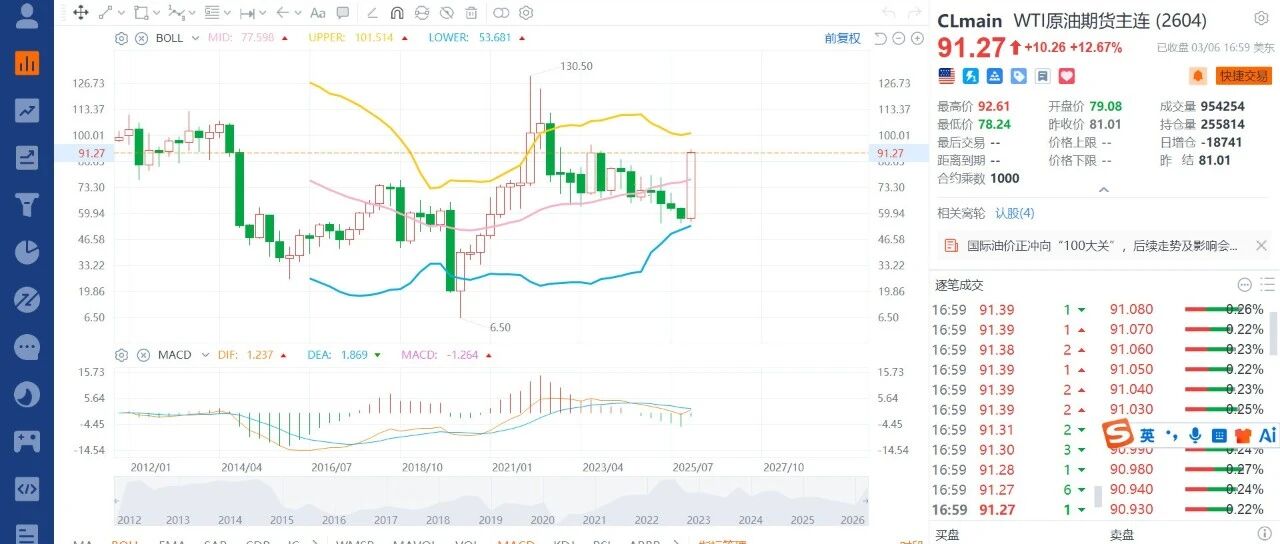1280x544 pixels.
Task: Click the 2020 area in timeline navigator
Action: click(542, 520)
